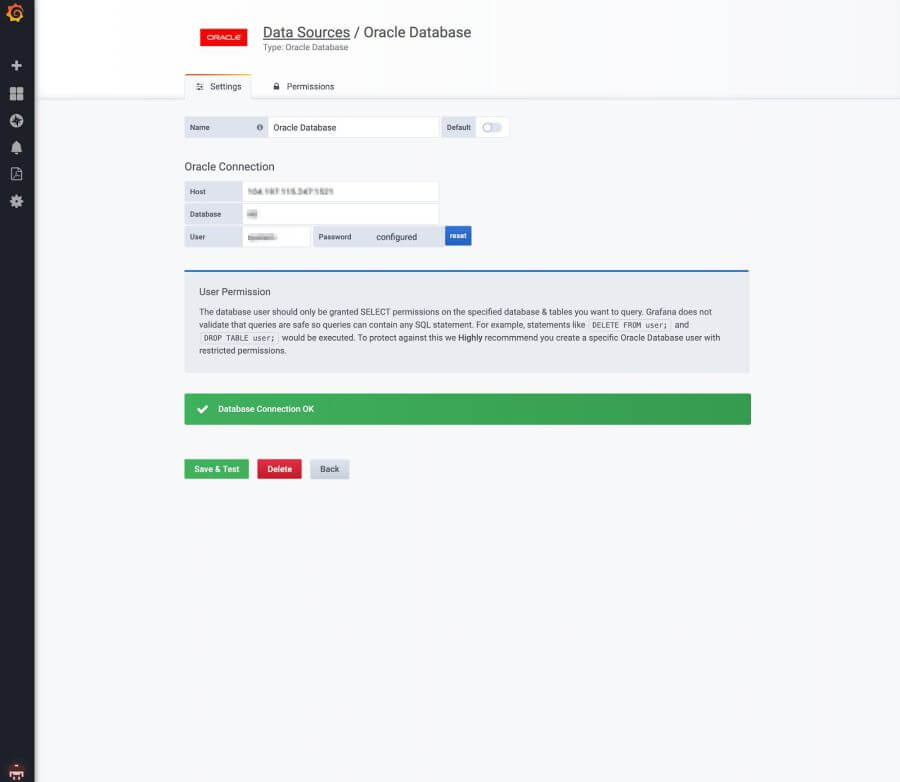Viewport: 900px width, 782px height.
Task: Open the Reports PDF document icon
Action: point(17,174)
